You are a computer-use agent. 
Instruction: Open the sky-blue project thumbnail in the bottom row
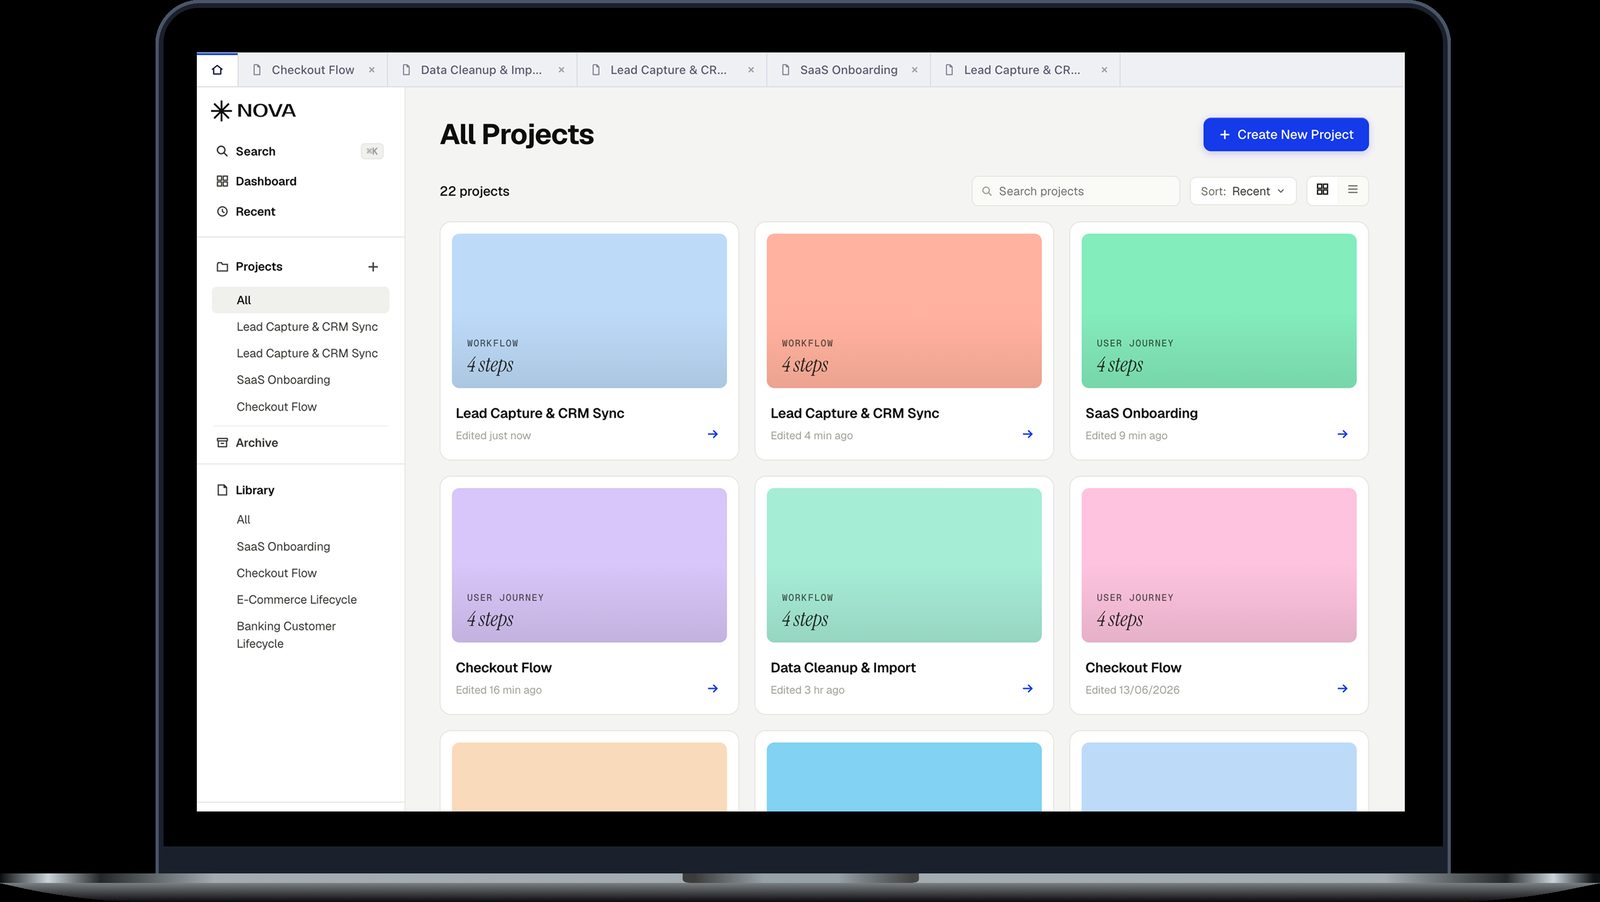point(904,777)
